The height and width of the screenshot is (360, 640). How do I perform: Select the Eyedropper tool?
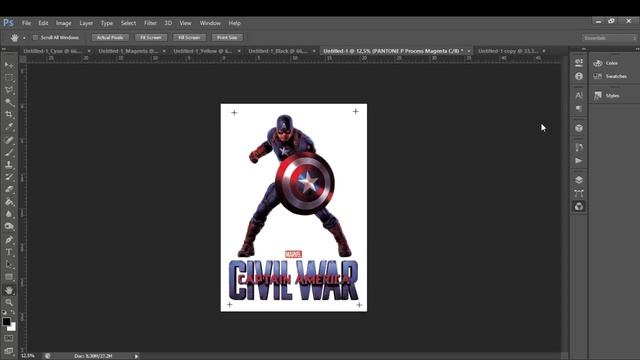[x=9, y=127]
